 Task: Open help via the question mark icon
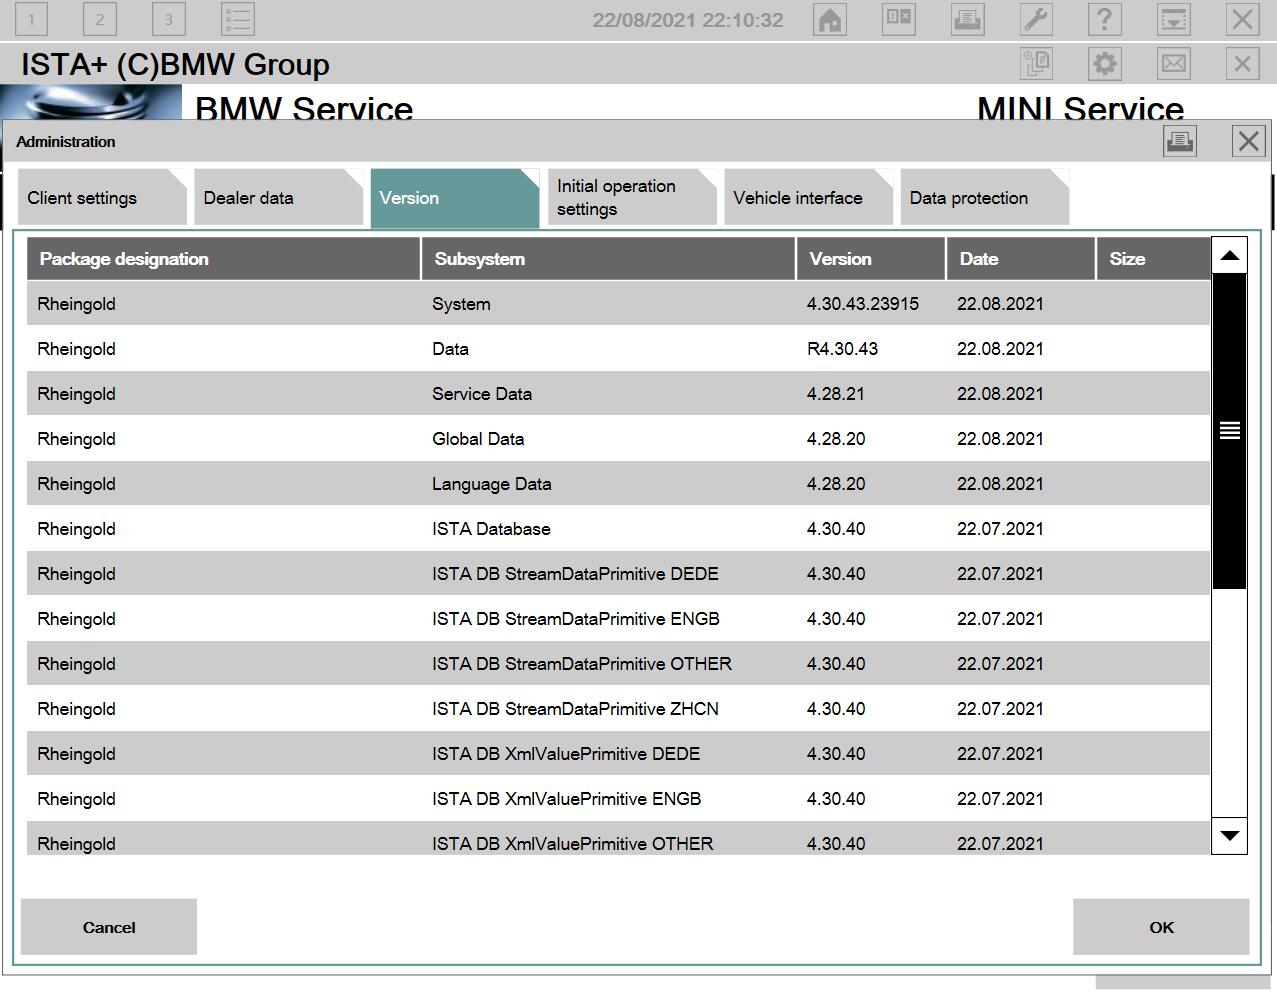click(x=1103, y=19)
